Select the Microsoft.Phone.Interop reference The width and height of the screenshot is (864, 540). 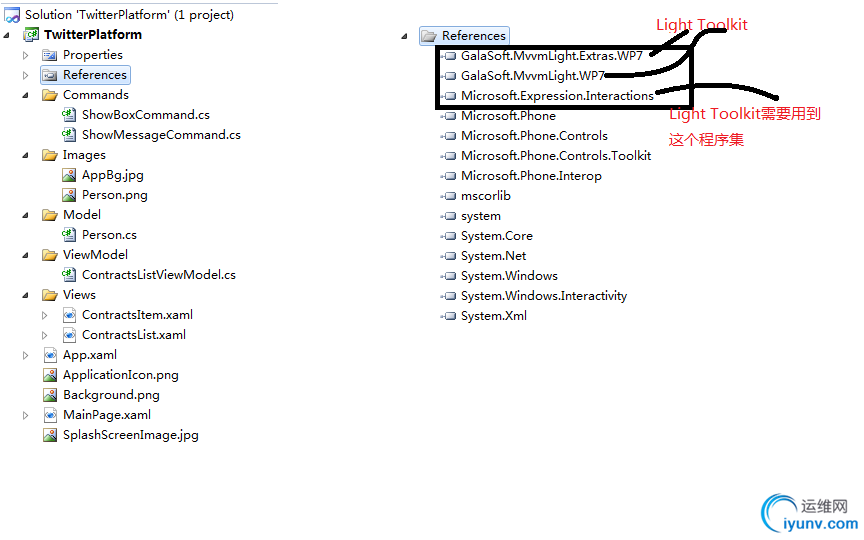pos(531,176)
